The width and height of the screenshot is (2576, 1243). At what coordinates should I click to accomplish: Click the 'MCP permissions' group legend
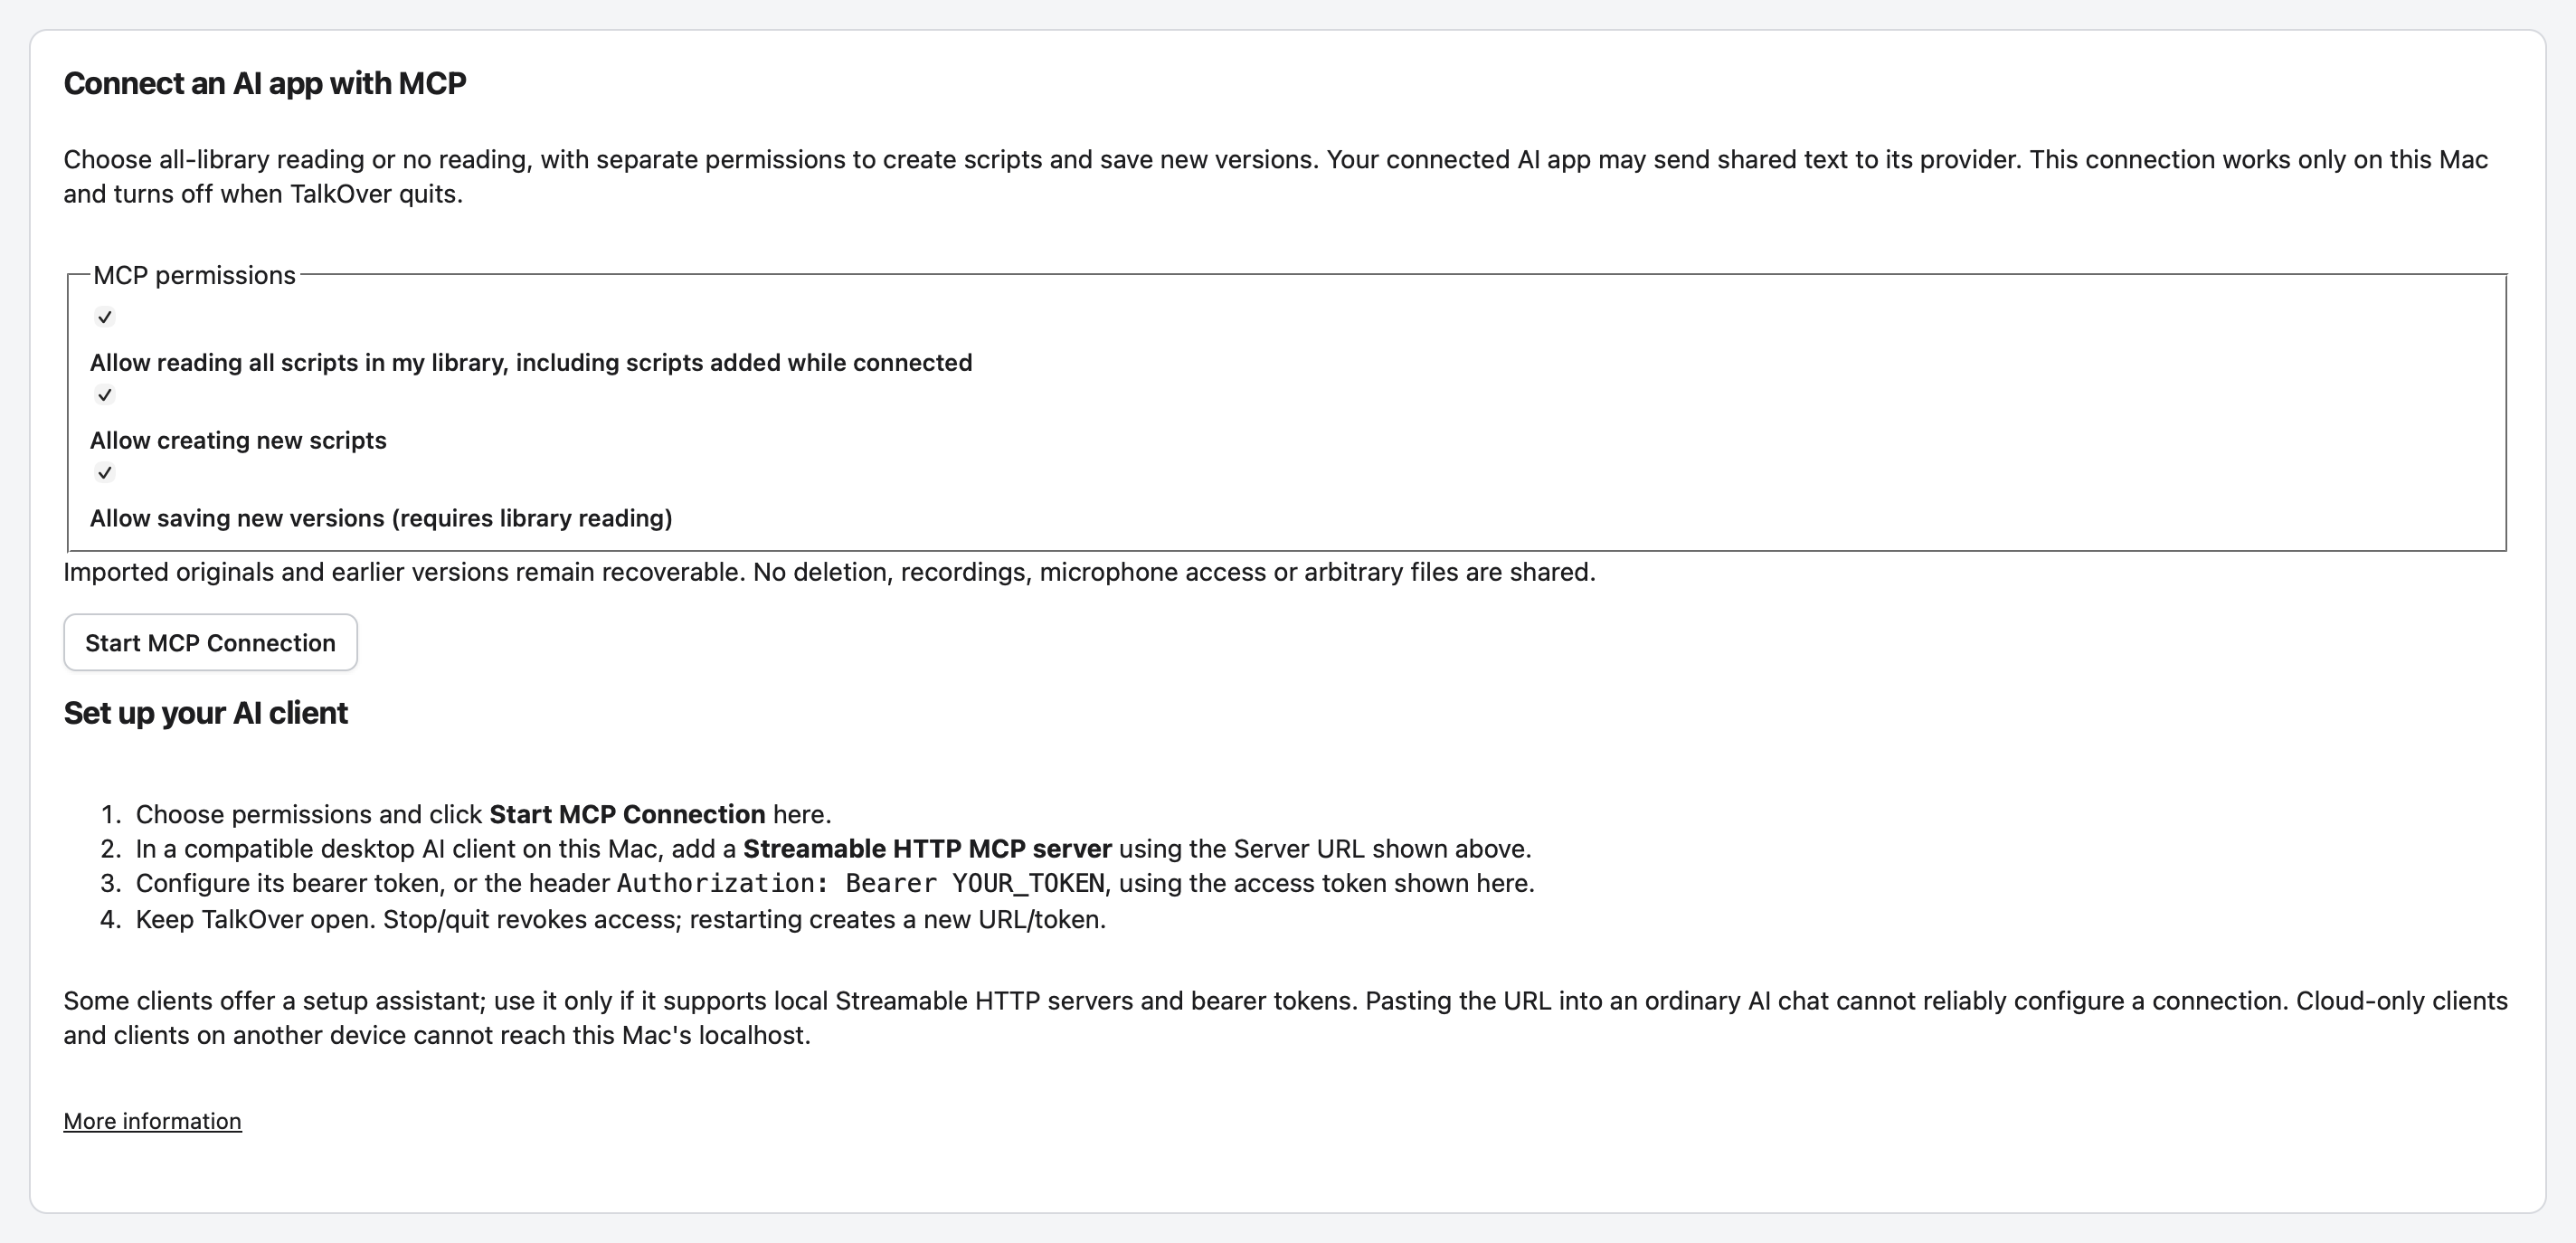click(x=194, y=275)
